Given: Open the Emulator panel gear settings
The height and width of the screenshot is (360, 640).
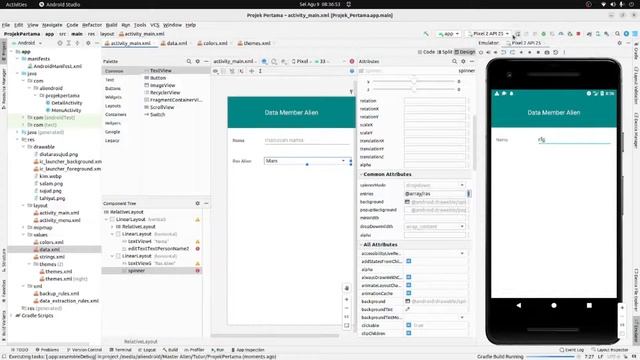Looking at the screenshot, I should pos(619,43).
